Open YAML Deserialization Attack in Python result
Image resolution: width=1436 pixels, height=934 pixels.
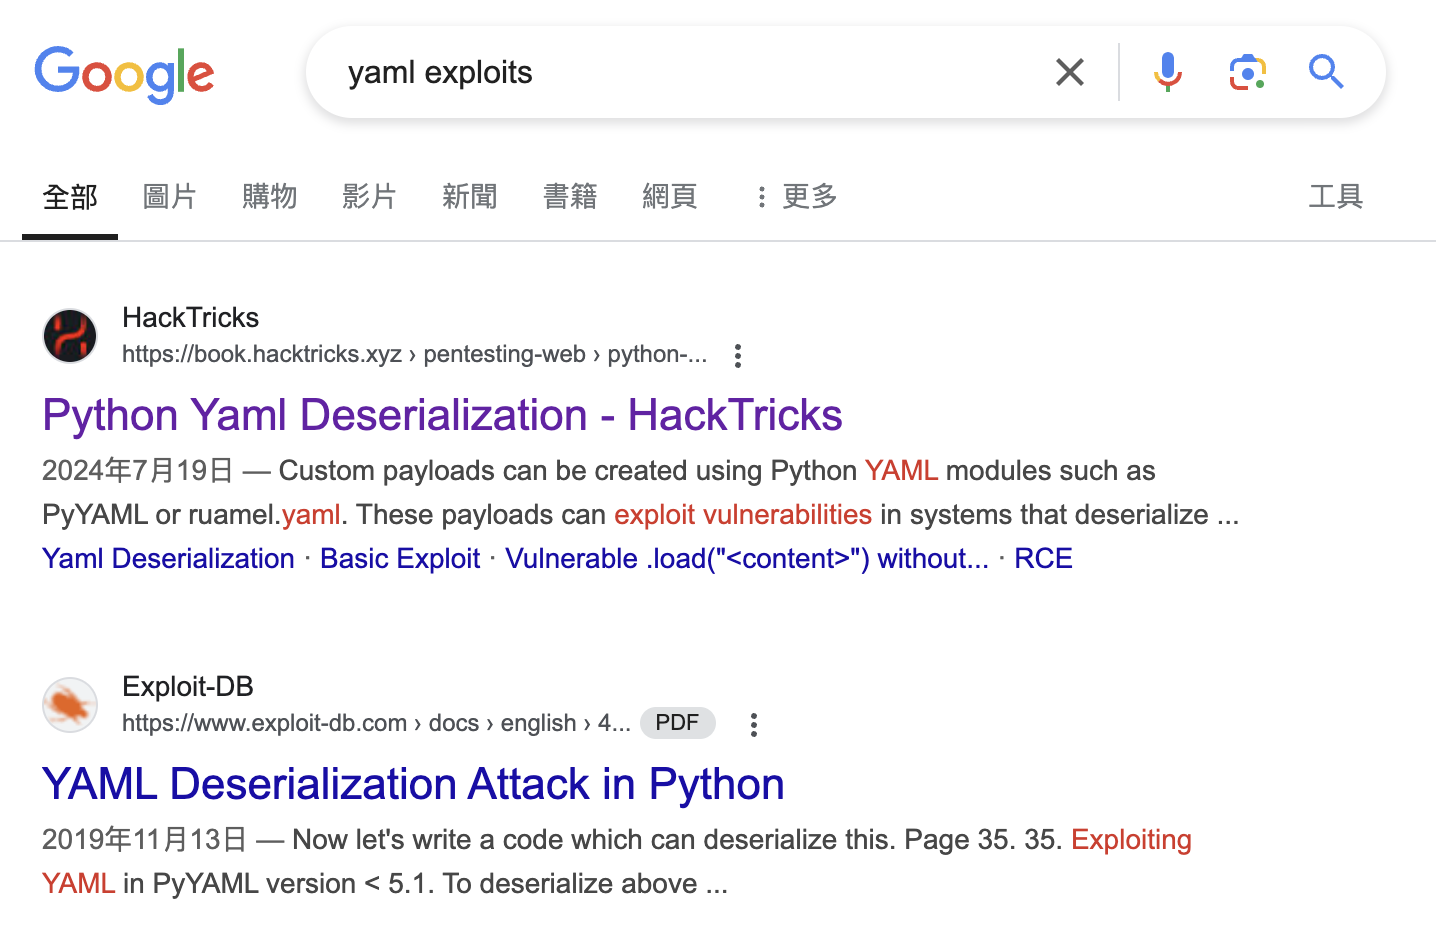coord(412,784)
